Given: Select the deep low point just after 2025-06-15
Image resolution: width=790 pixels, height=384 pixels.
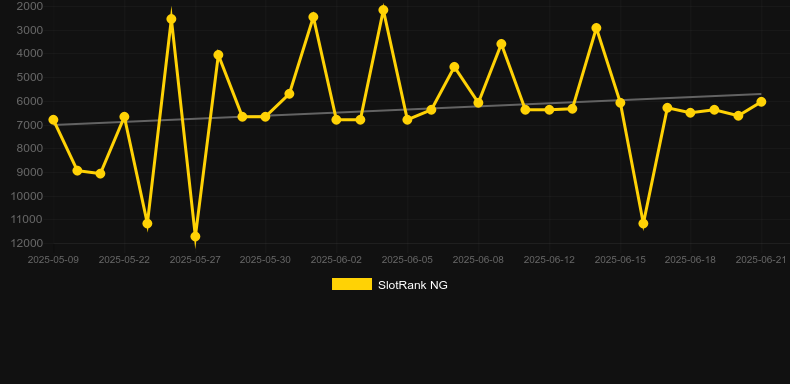Looking at the screenshot, I should [x=643, y=223].
